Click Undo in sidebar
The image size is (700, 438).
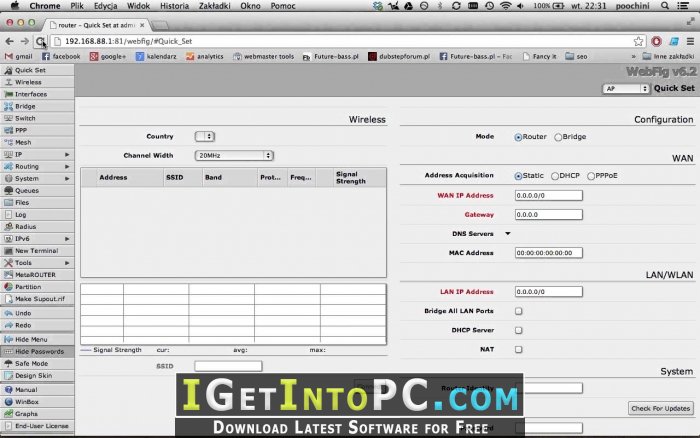click(37, 313)
